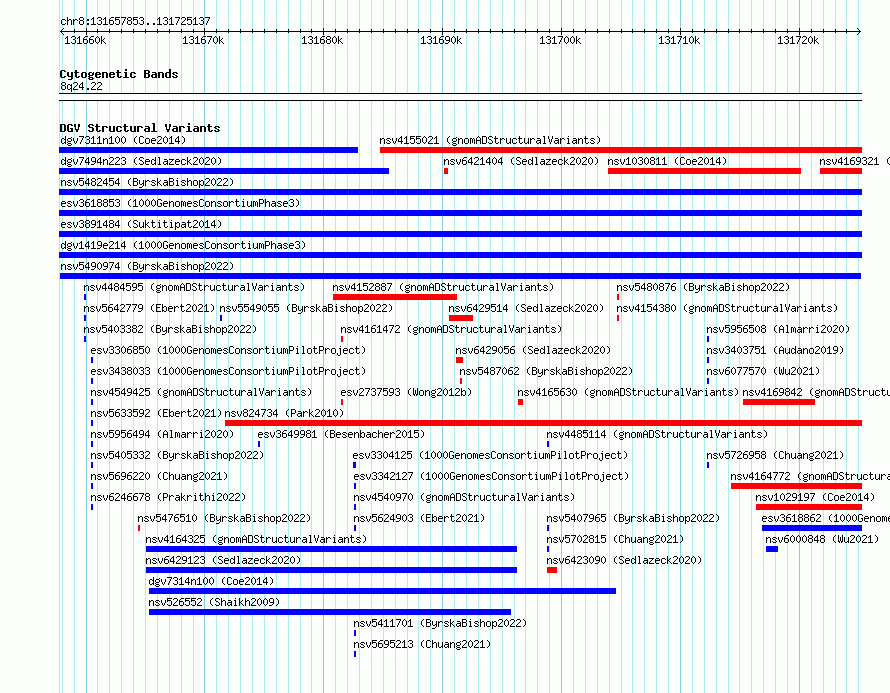890x693 pixels.
Task: Select nsv3403751 (Audano2019) label
Action: pyautogui.click(x=775, y=350)
